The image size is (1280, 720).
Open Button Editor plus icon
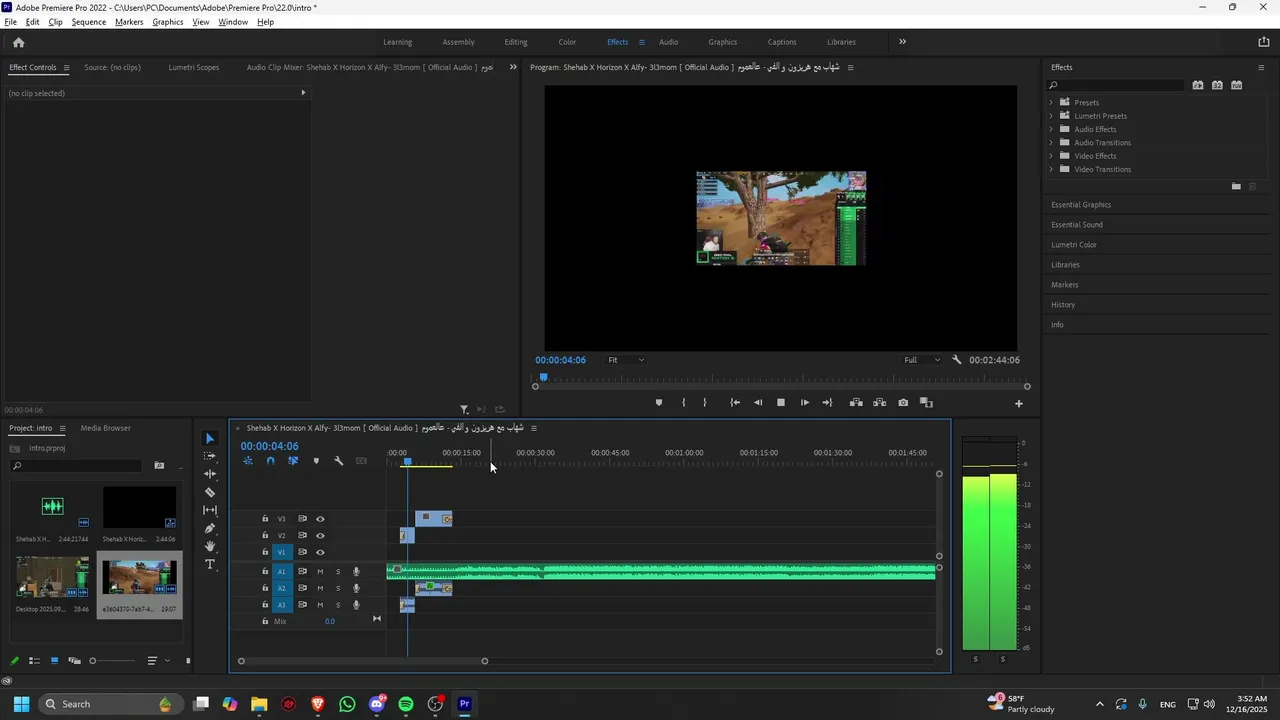coord(1019,403)
